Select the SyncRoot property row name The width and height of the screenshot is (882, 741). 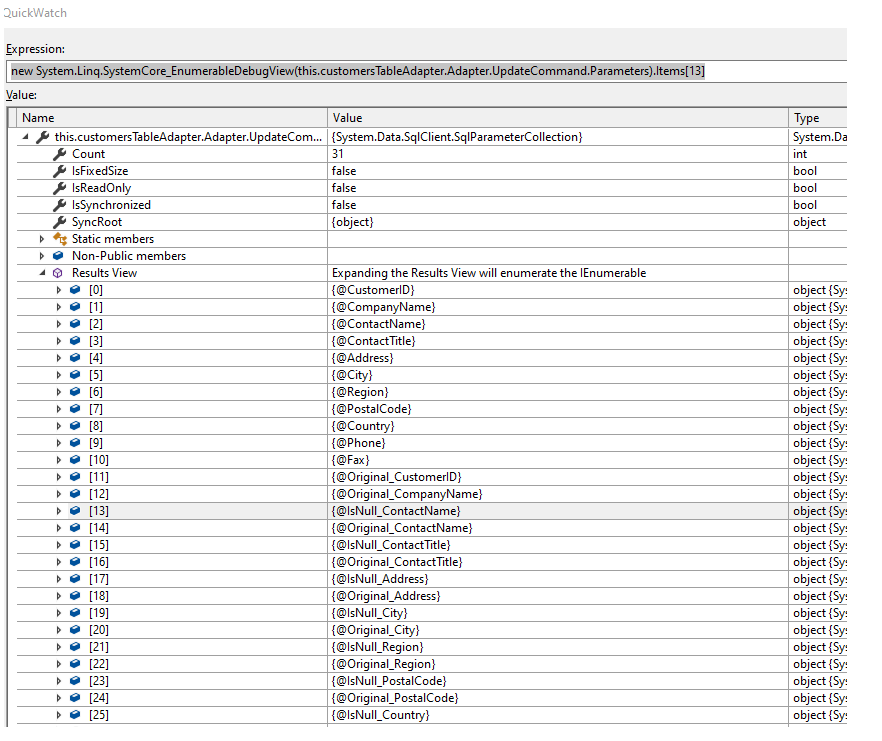pos(97,222)
